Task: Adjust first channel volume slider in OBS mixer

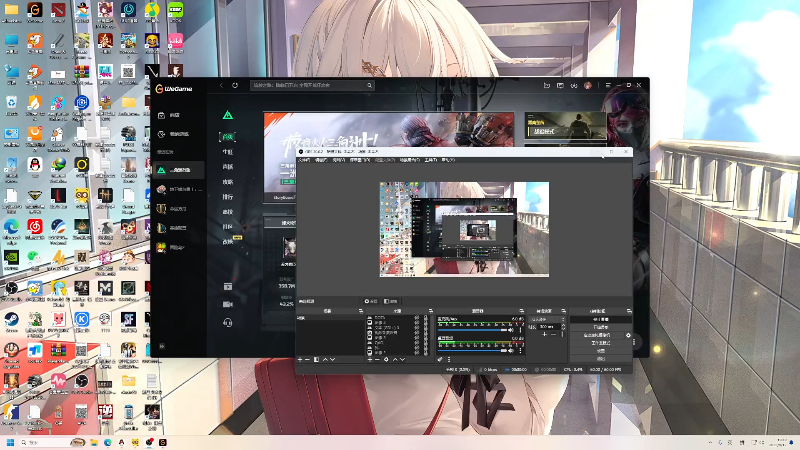Action: pyautogui.click(x=473, y=330)
